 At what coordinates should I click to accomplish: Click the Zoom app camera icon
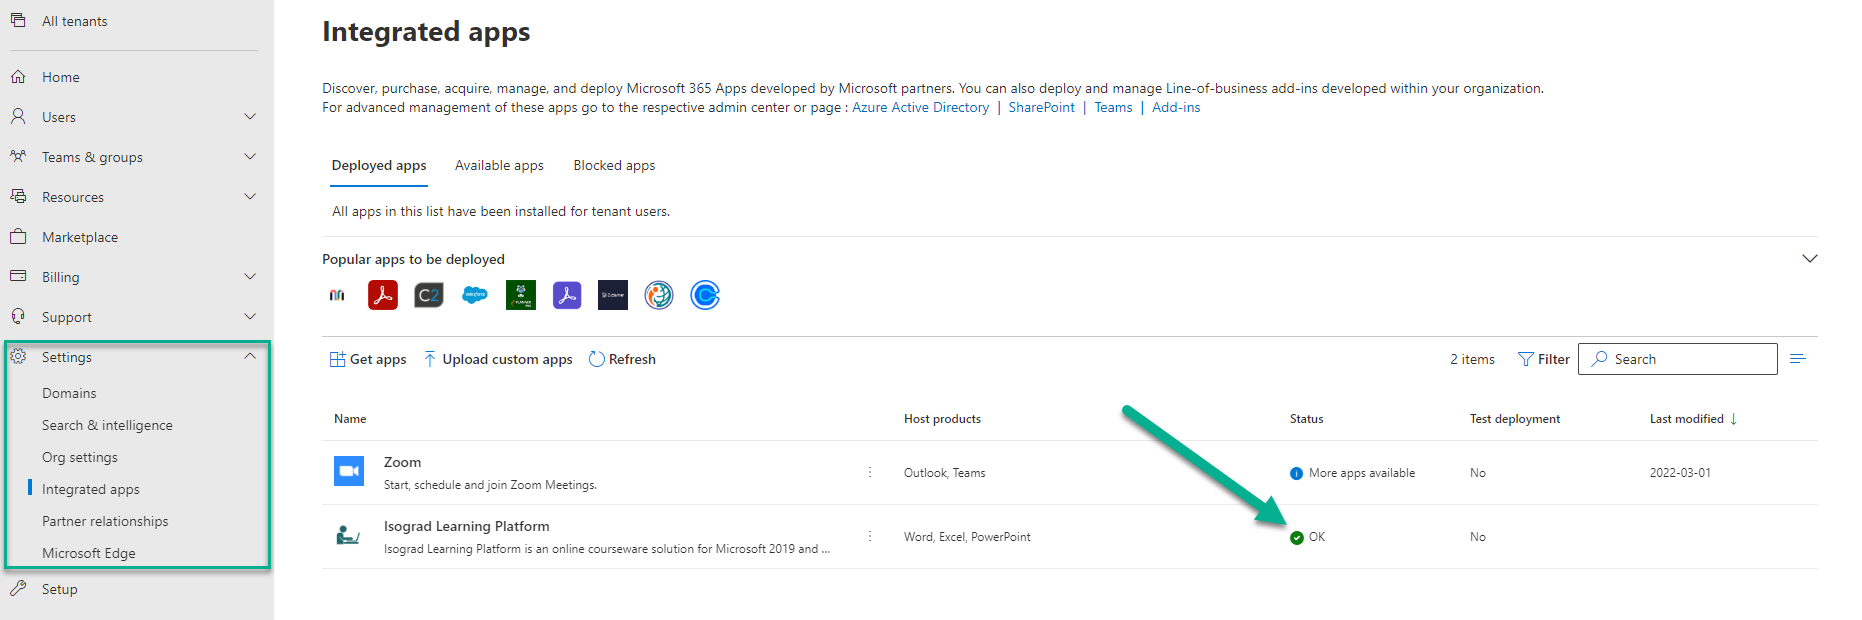(x=349, y=471)
